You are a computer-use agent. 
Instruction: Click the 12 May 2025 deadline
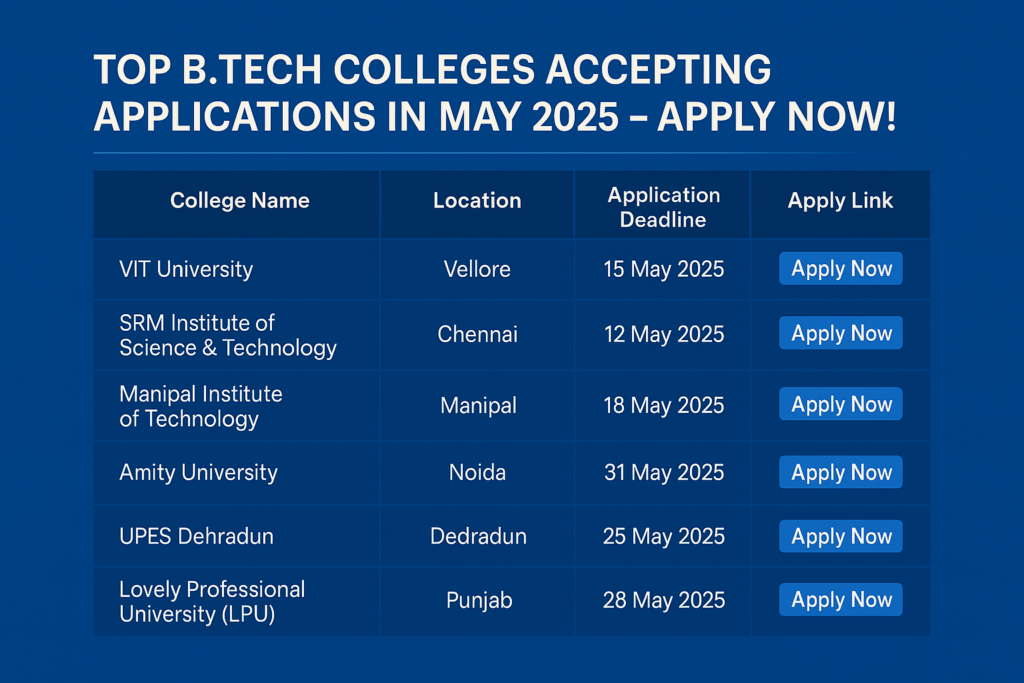coord(664,334)
